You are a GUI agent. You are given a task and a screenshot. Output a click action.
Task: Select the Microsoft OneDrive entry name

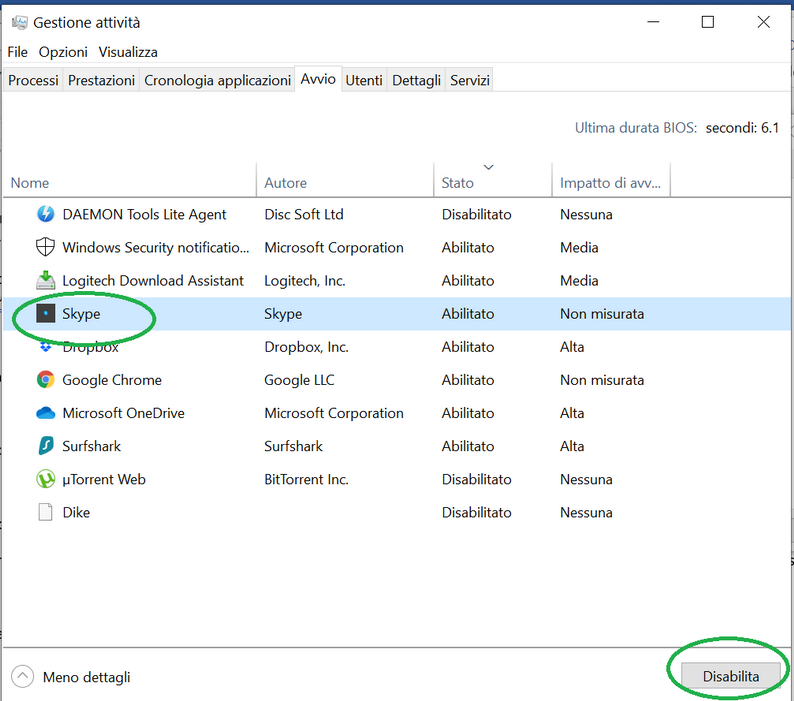click(x=124, y=413)
